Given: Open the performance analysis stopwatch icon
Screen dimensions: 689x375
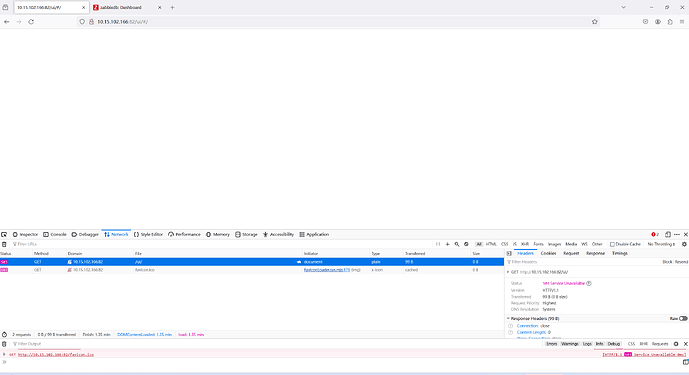Looking at the screenshot, I should pos(4,335).
